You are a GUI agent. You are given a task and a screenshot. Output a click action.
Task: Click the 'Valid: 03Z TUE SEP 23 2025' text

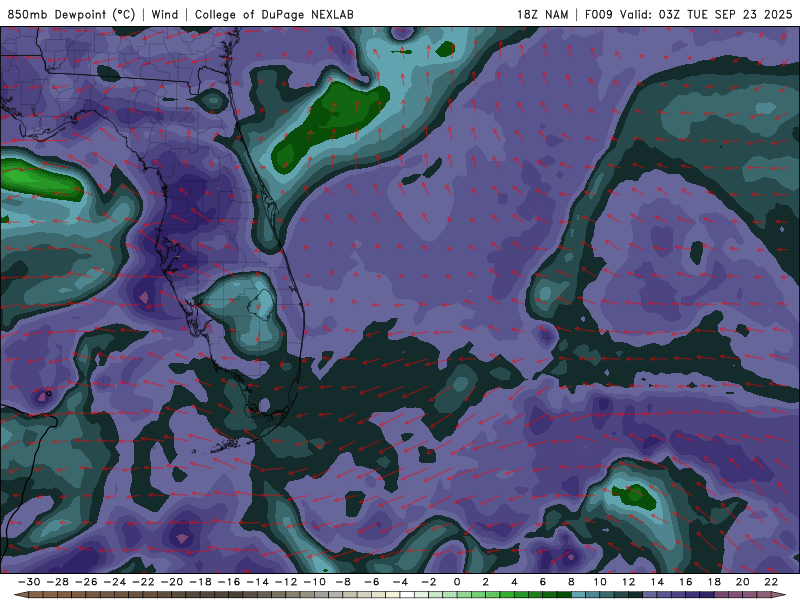(x=706, y=15)
